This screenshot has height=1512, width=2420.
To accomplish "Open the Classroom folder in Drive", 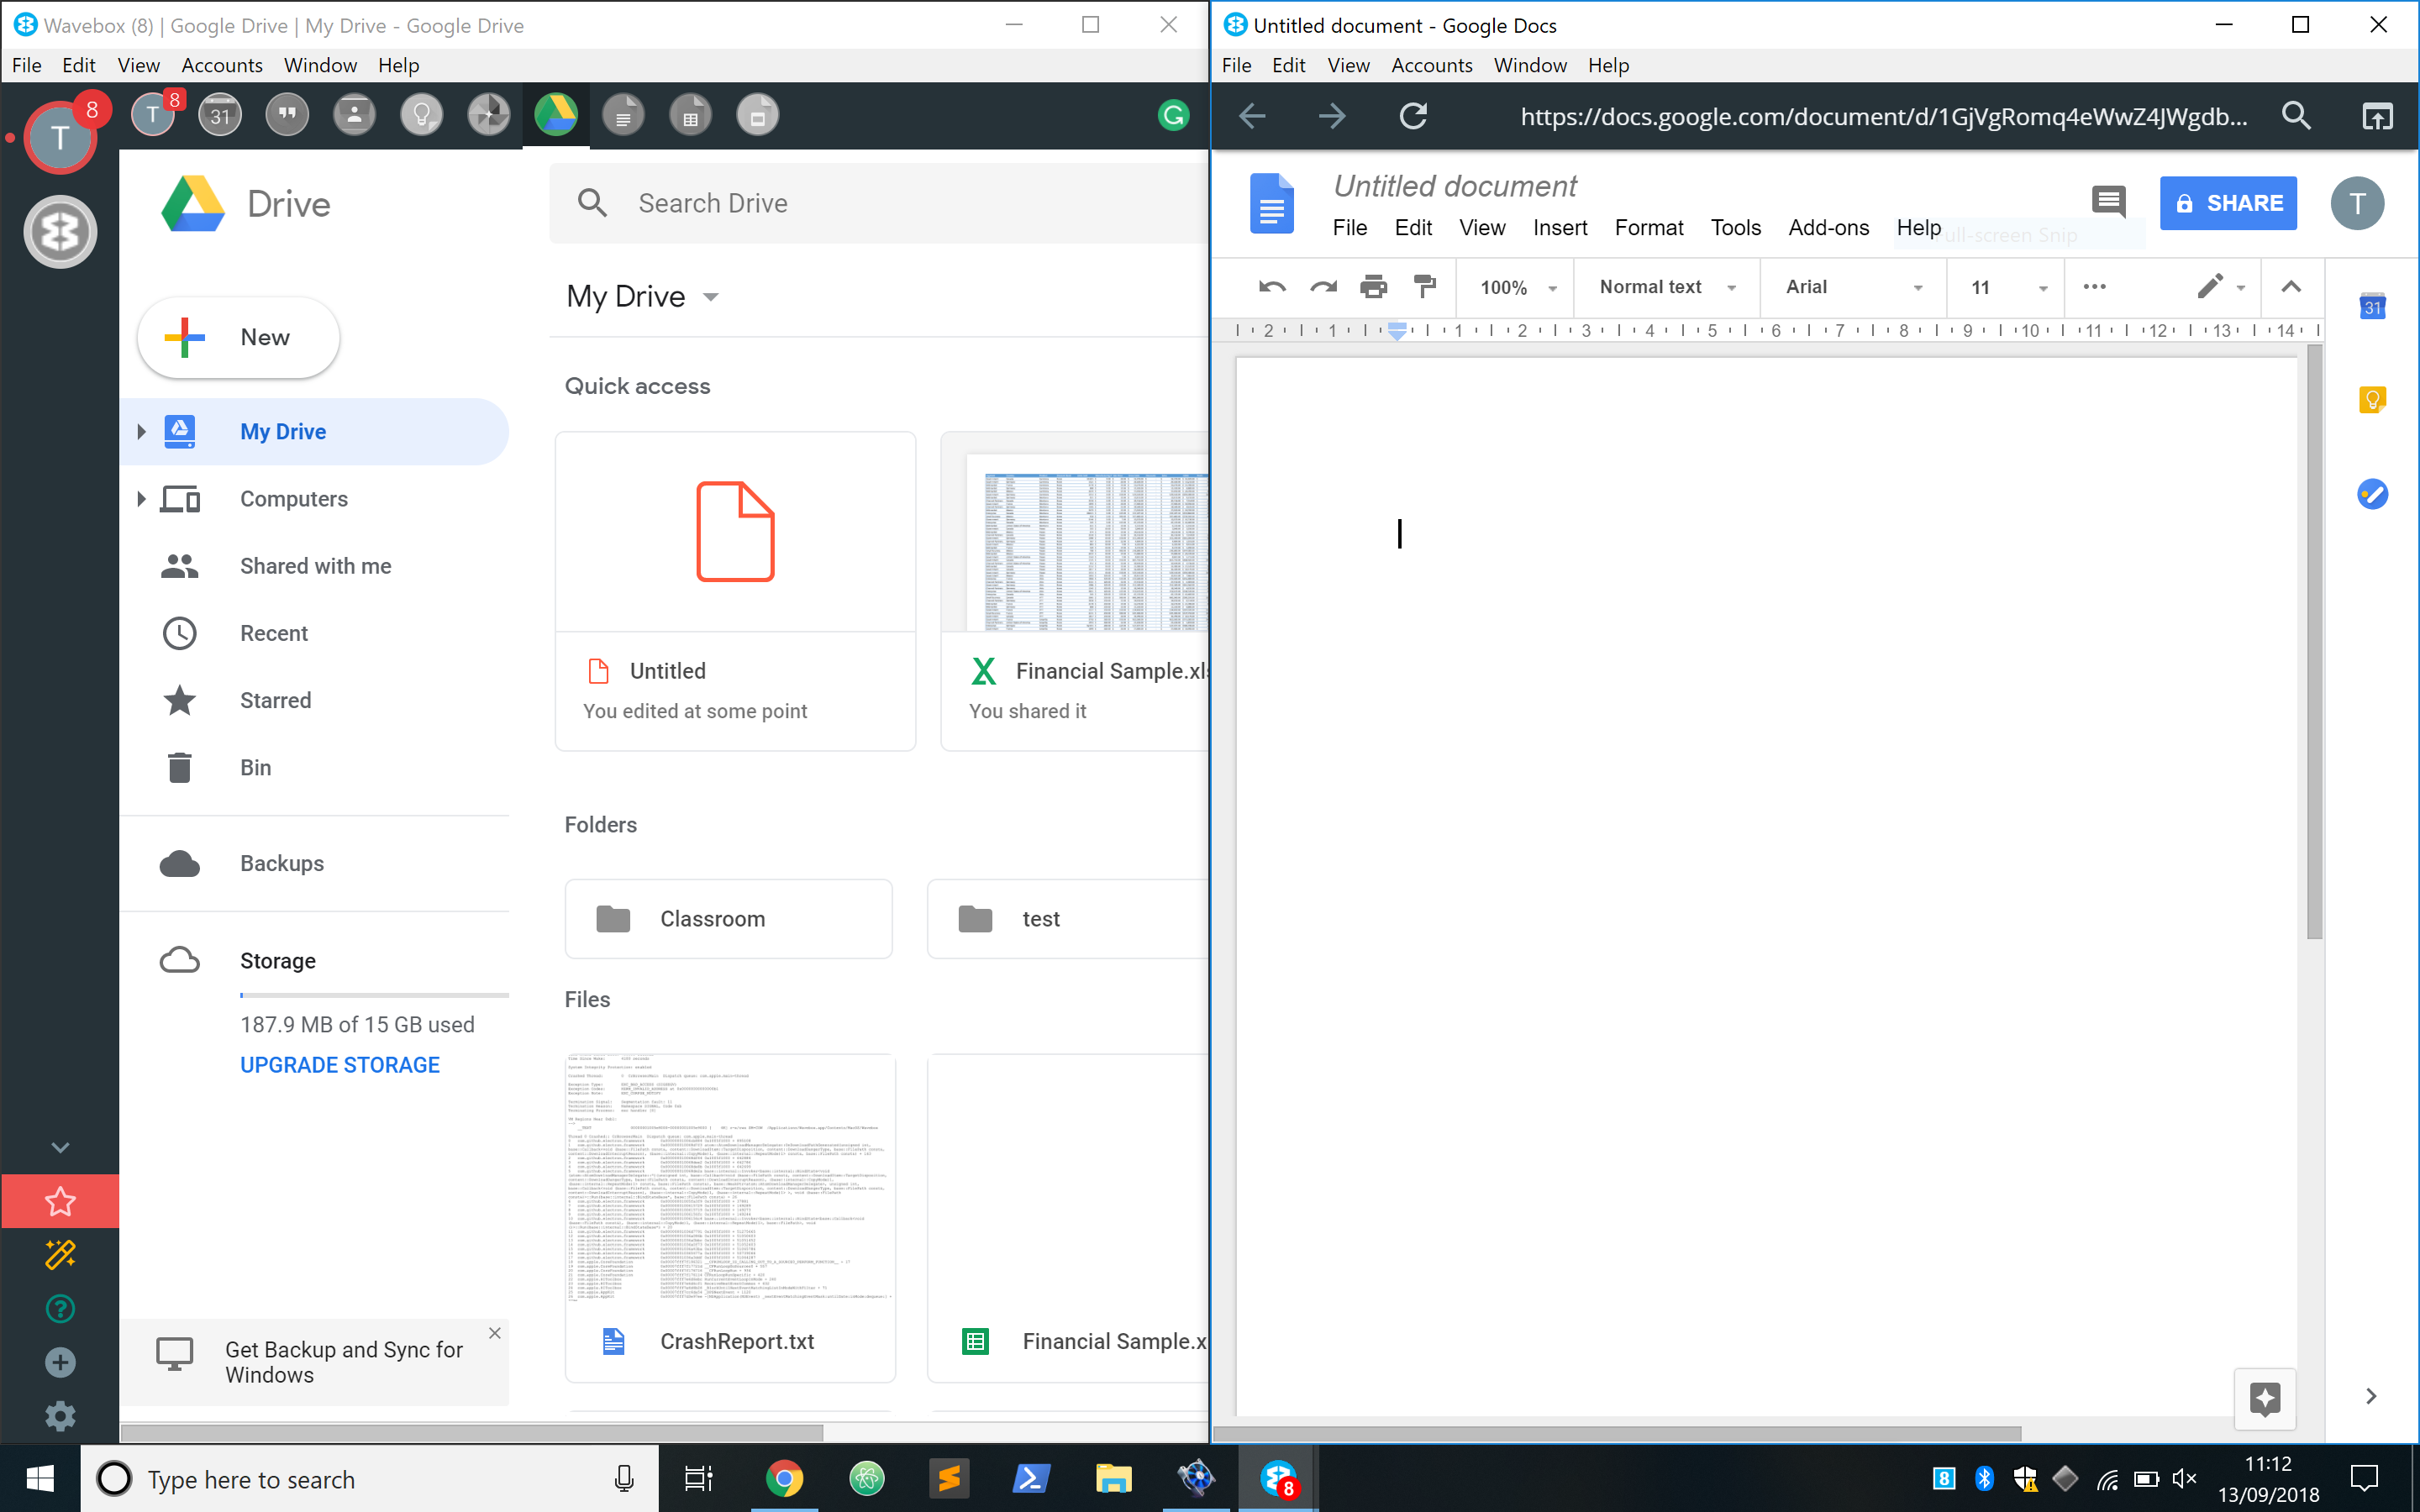I will tap(727, 918).
